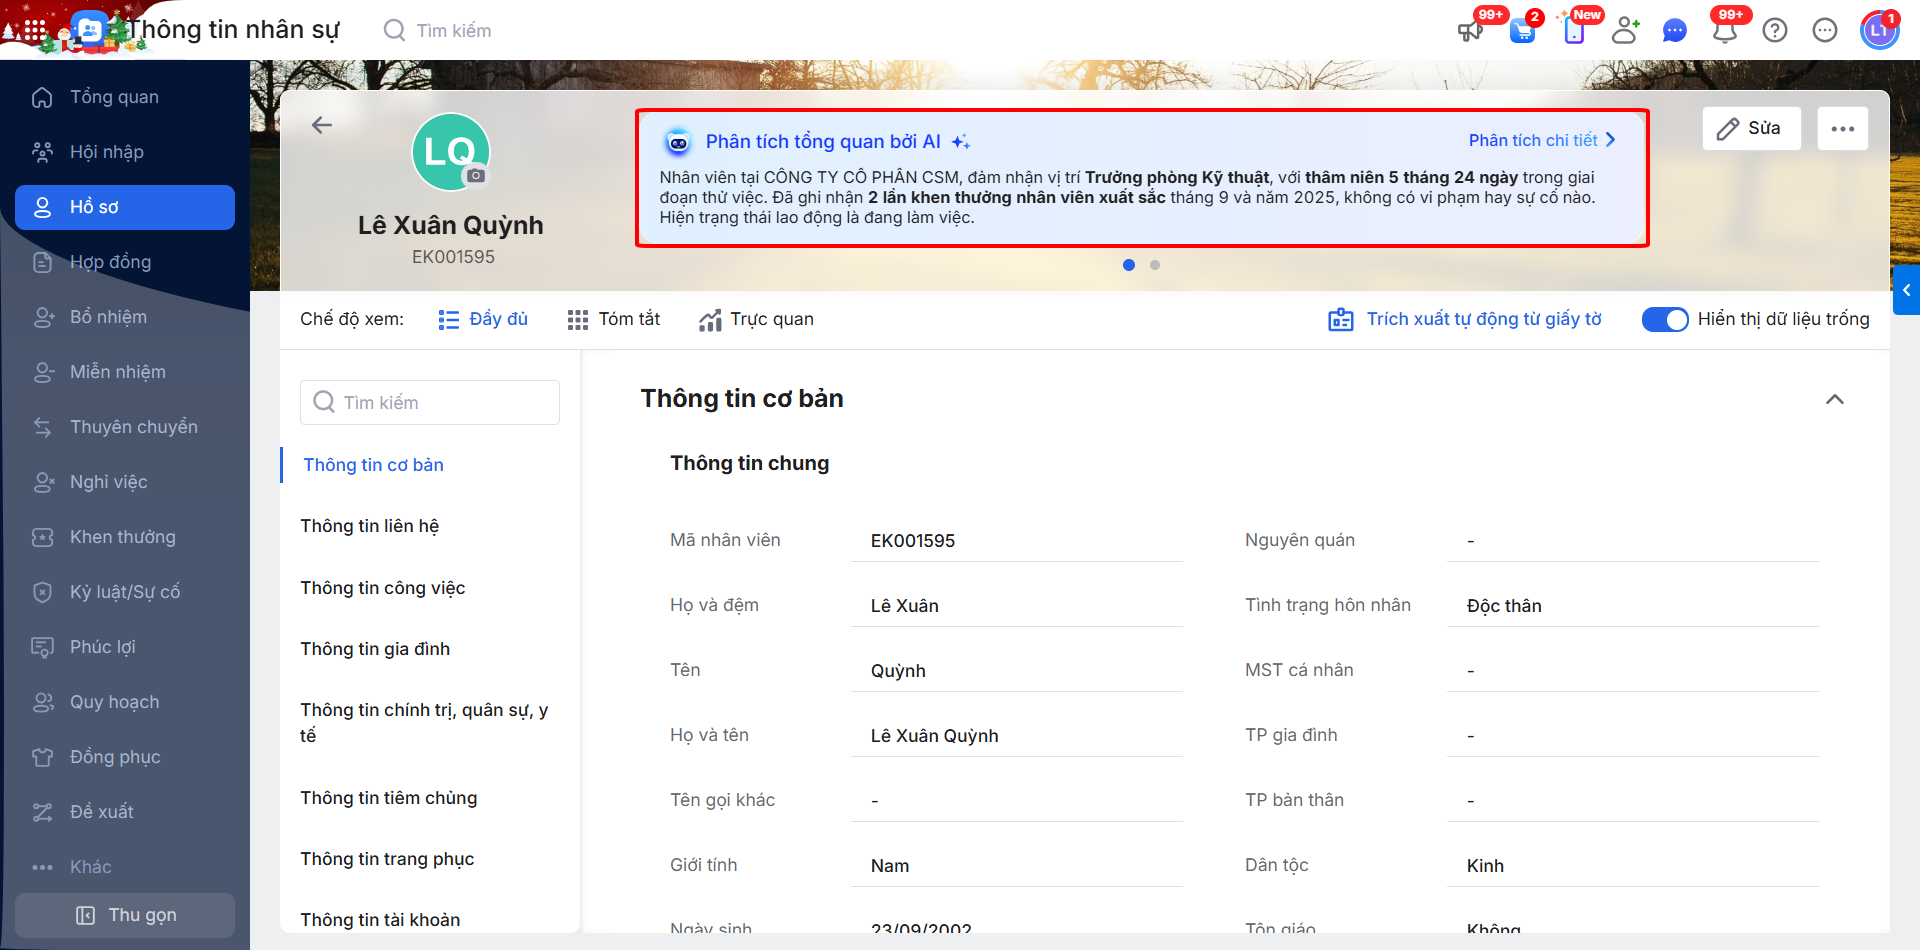Click the LQ profile avatar
This screenshot has height=950, width=1920.
click(451, 152)
